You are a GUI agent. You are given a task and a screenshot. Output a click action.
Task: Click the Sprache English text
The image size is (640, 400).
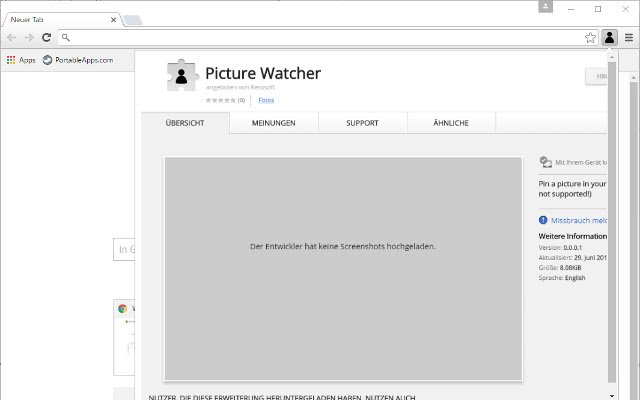click(562, 278)
